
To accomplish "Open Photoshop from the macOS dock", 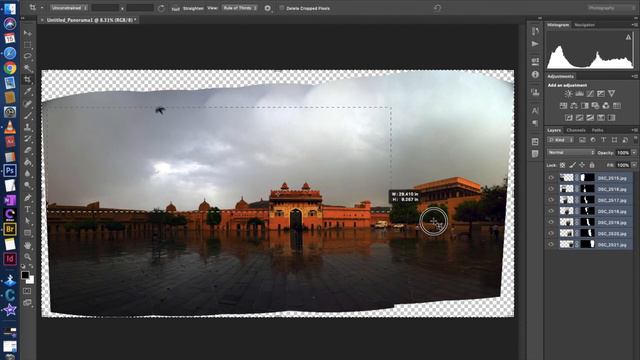I will click(x=10, y=170).
